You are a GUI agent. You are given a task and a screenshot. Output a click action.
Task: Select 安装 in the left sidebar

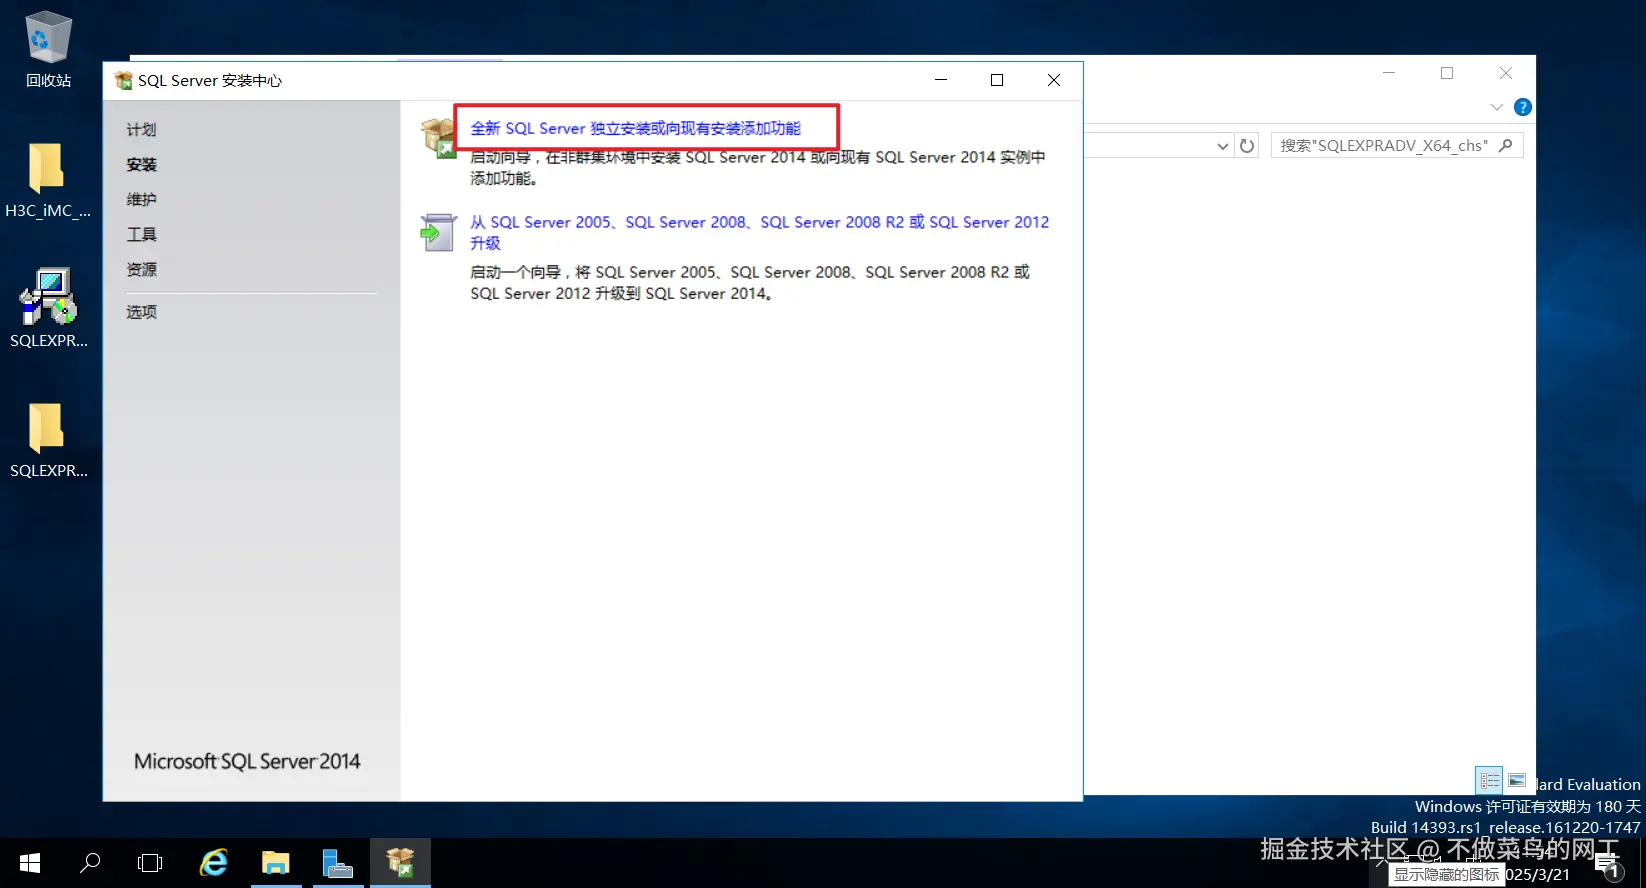tap(141, 164)
